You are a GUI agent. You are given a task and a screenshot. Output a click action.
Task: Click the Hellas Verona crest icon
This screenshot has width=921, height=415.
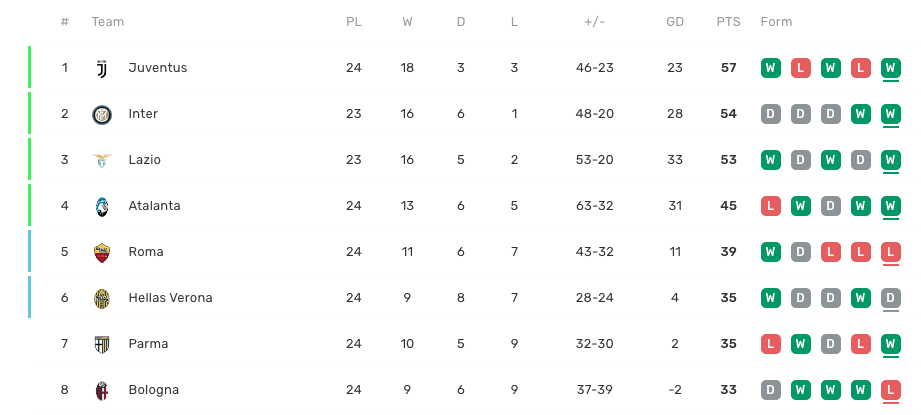click(x=101, y=298)
